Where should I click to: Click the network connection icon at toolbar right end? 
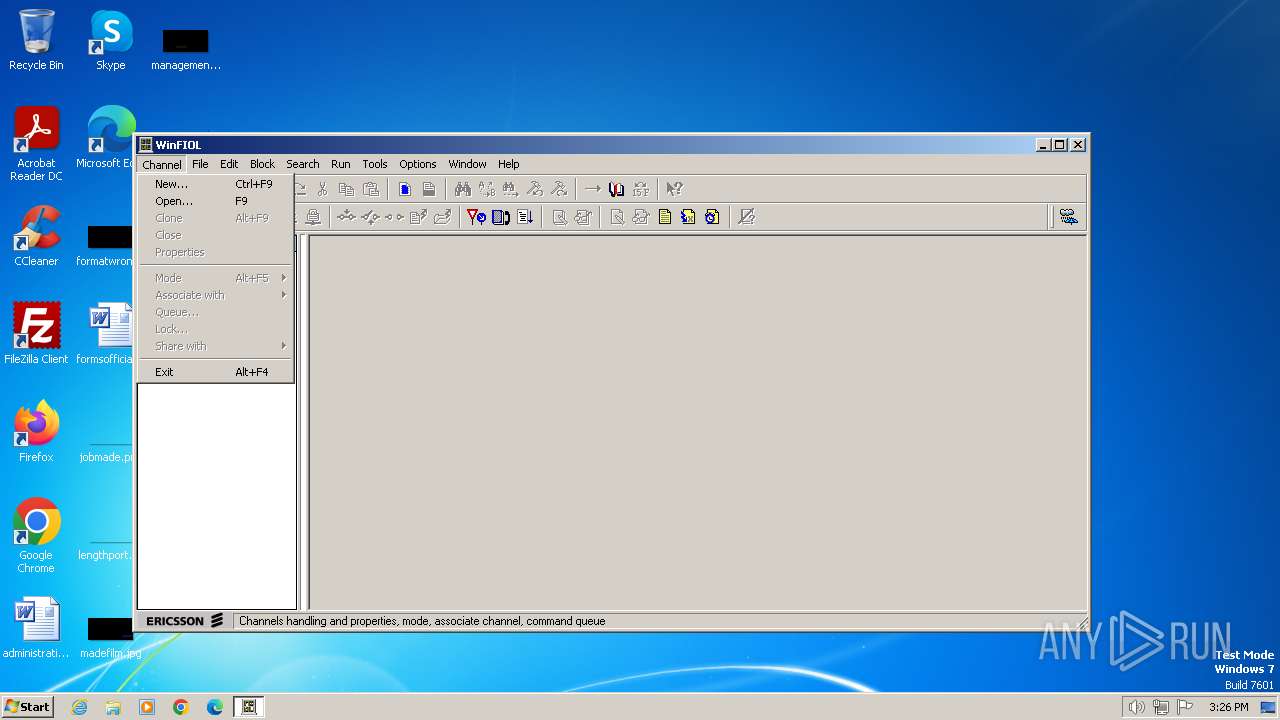[x=1068, y=217]
